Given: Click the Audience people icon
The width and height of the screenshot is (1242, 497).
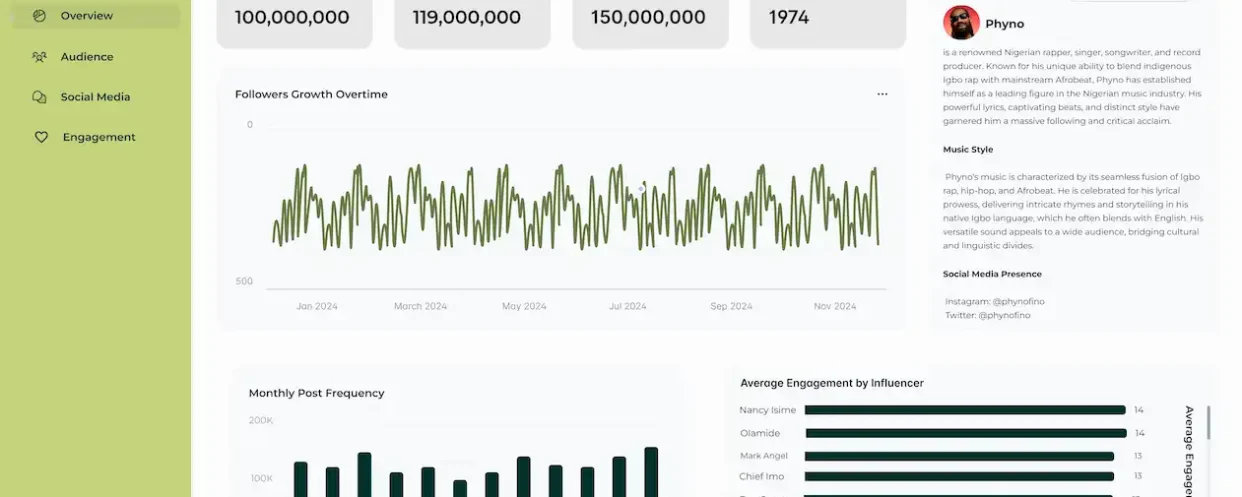Looking at the screenshot, I should point(39,57).
